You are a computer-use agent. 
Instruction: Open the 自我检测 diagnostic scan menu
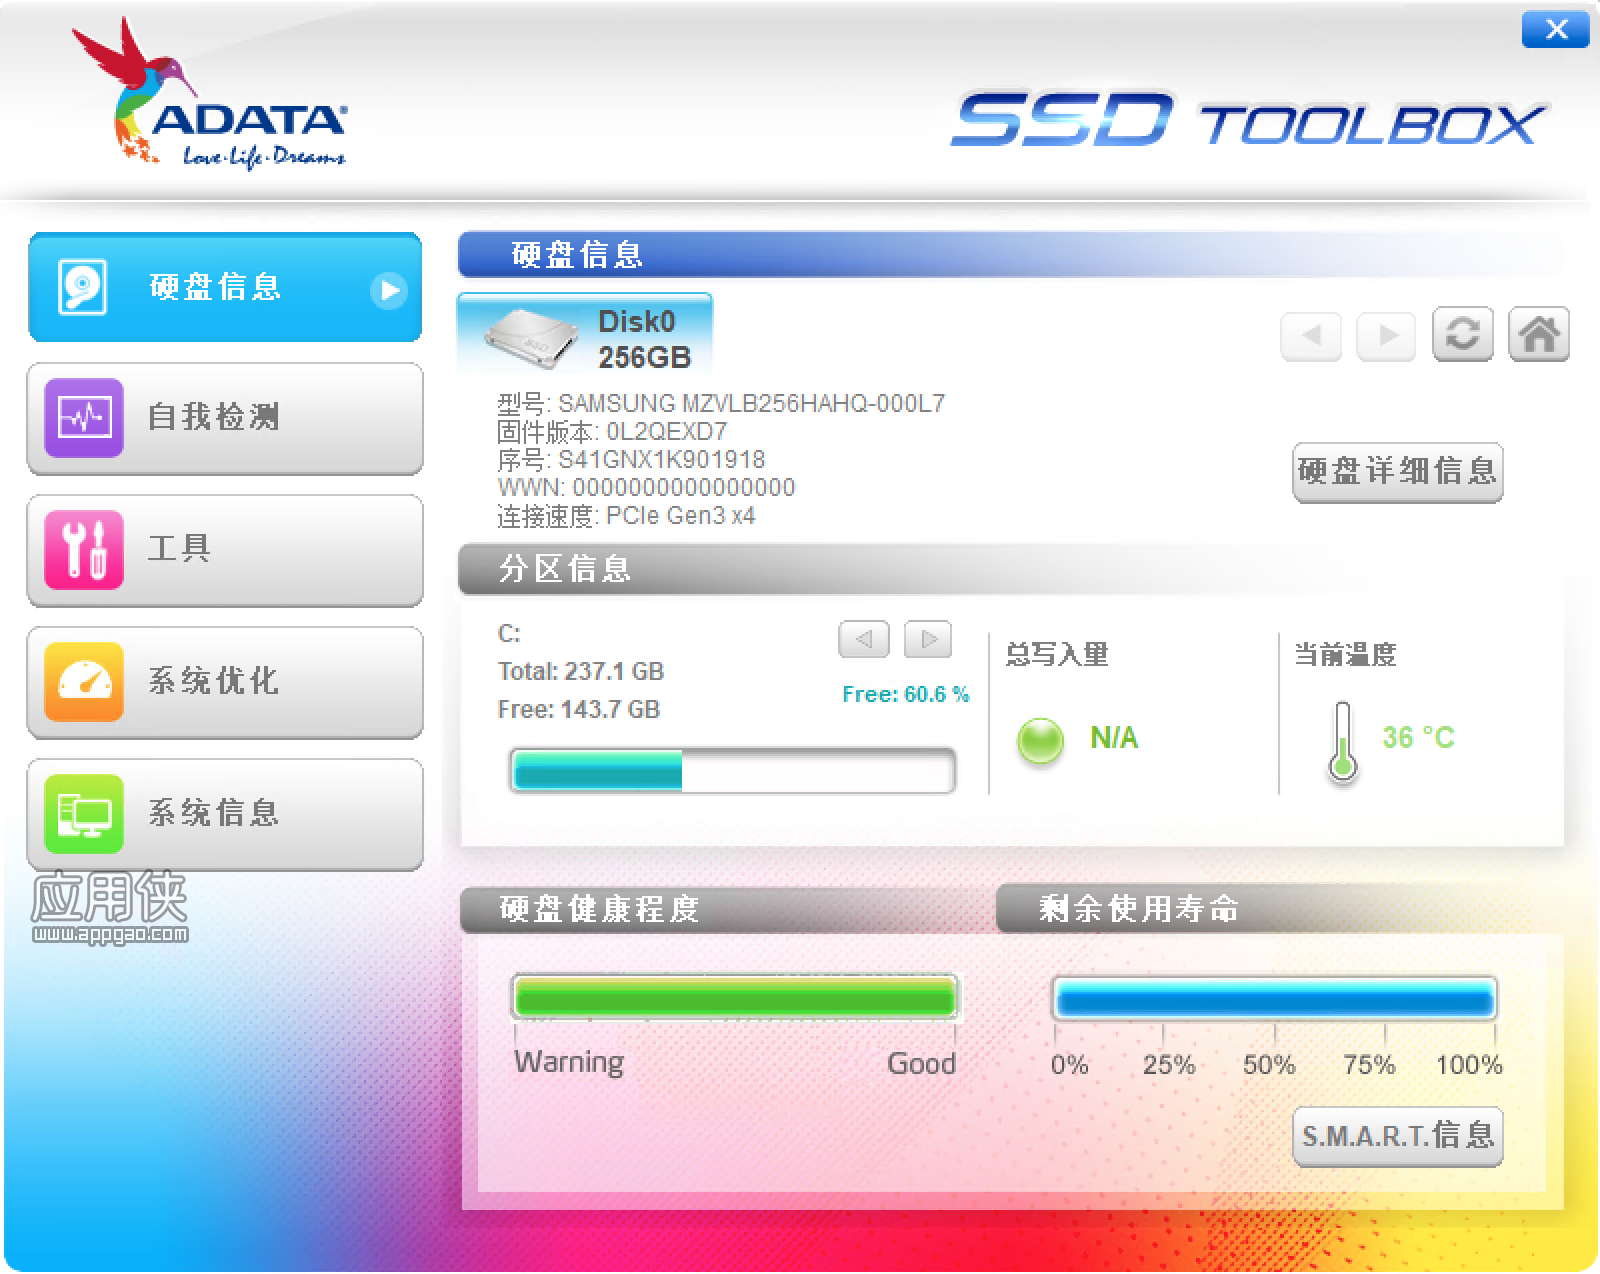coord(225,418)
